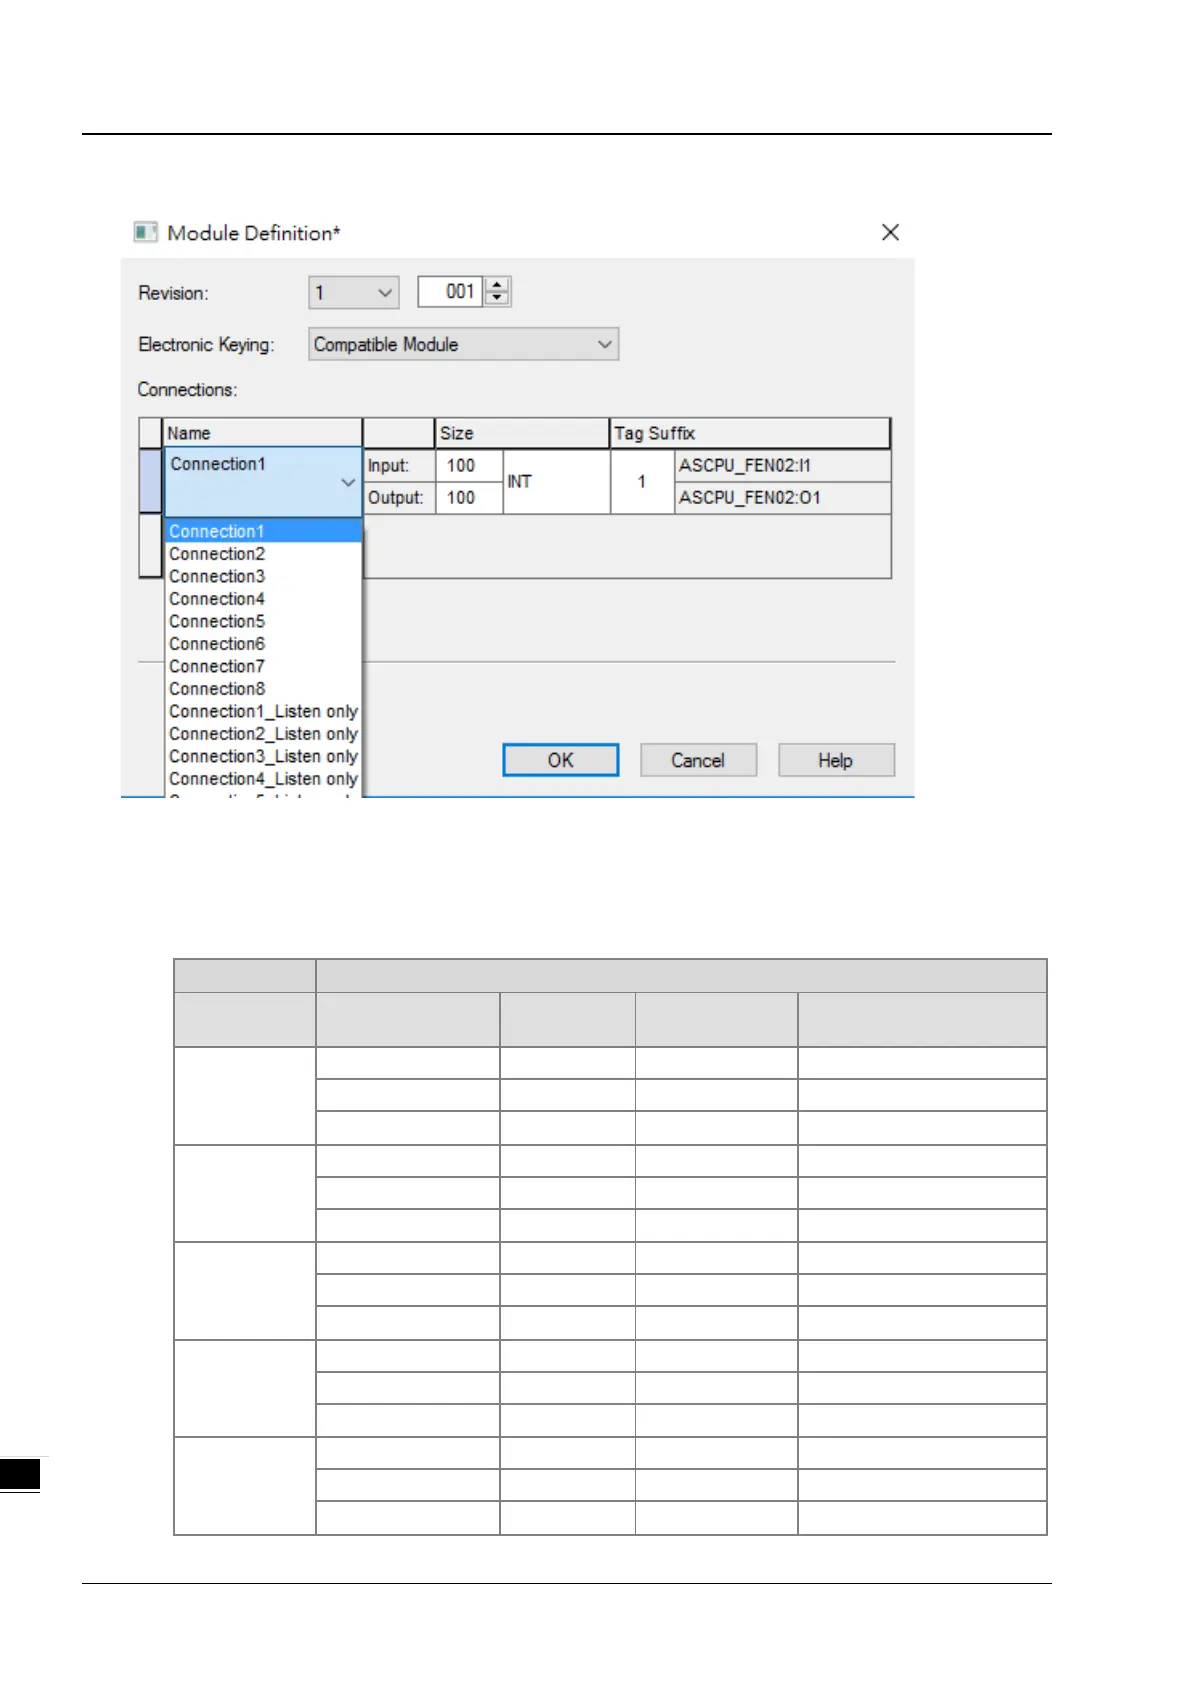Increase minor revision with up arrow
The height and width of the screenshot is (1684, 1191).
[x=497, y=285]
